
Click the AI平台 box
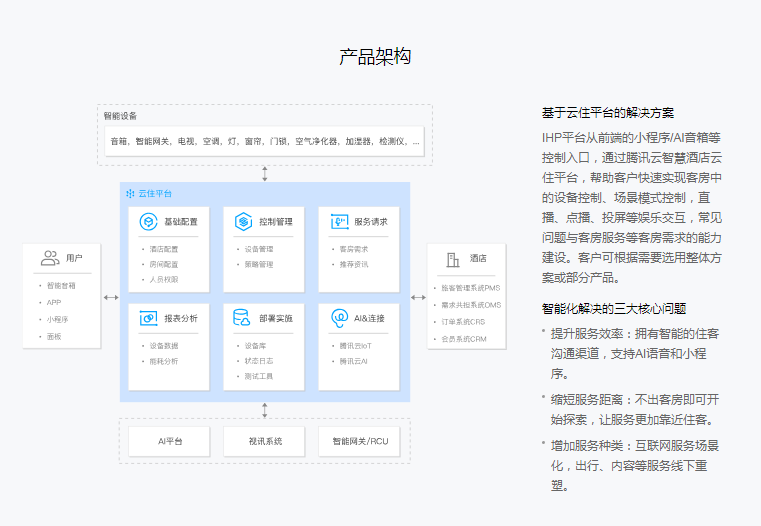coord(169,441)
